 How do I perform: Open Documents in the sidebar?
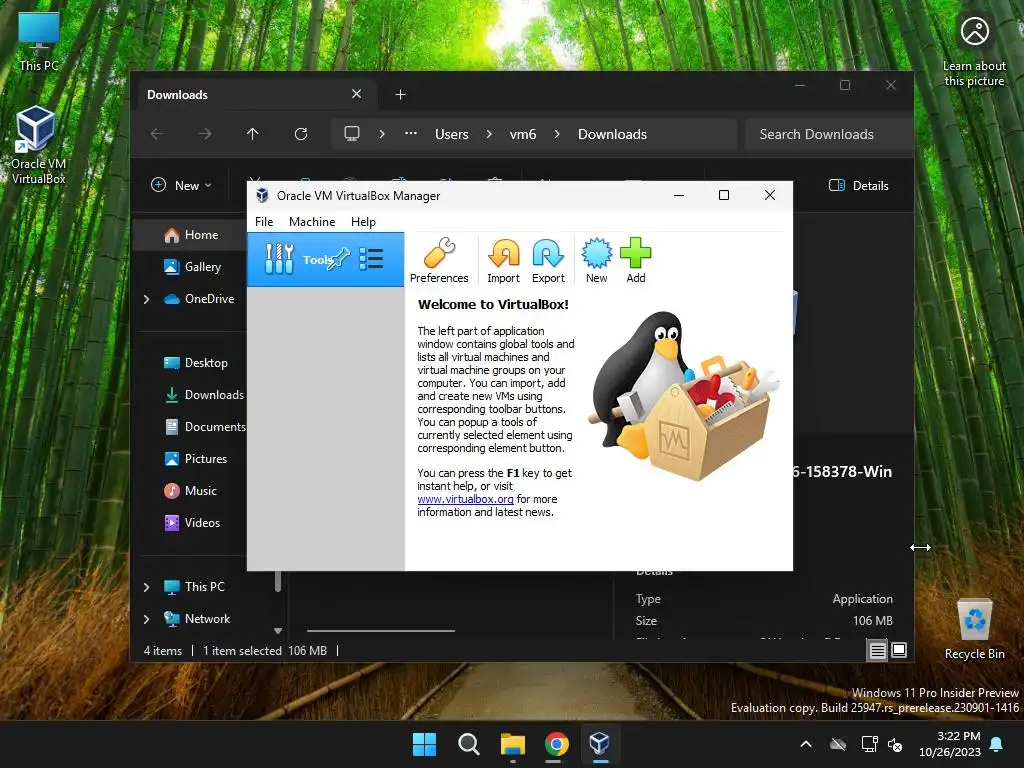[x=205, y=426]
